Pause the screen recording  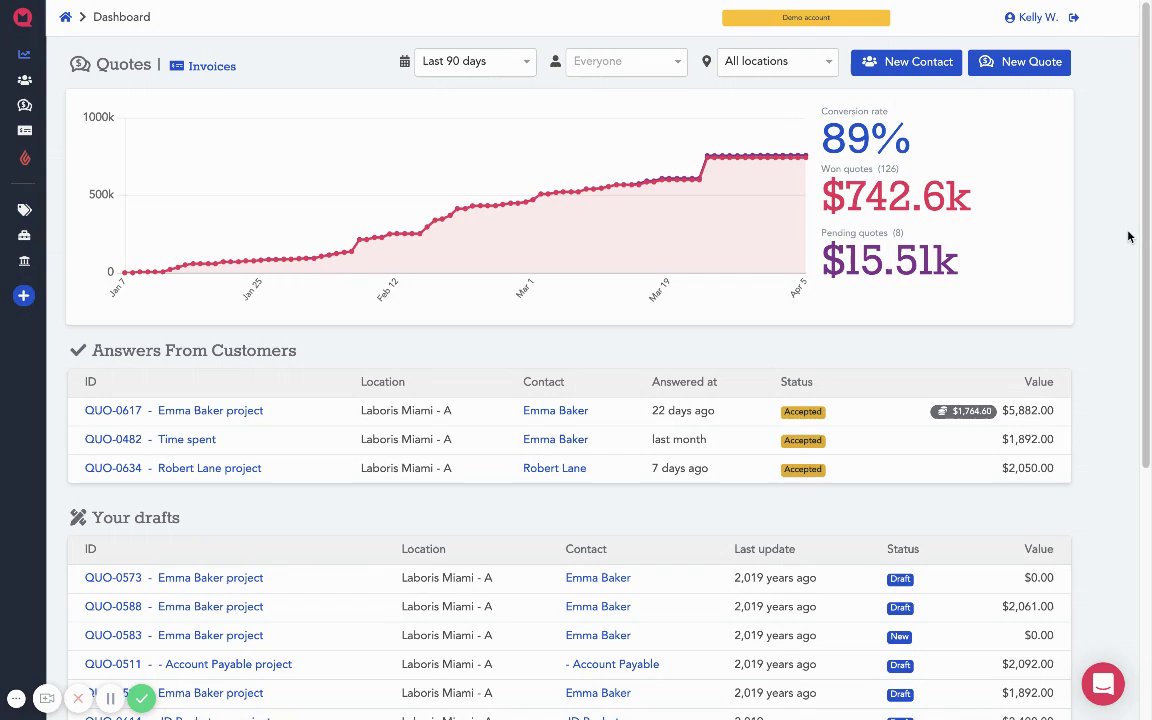[x=110, y=698]
